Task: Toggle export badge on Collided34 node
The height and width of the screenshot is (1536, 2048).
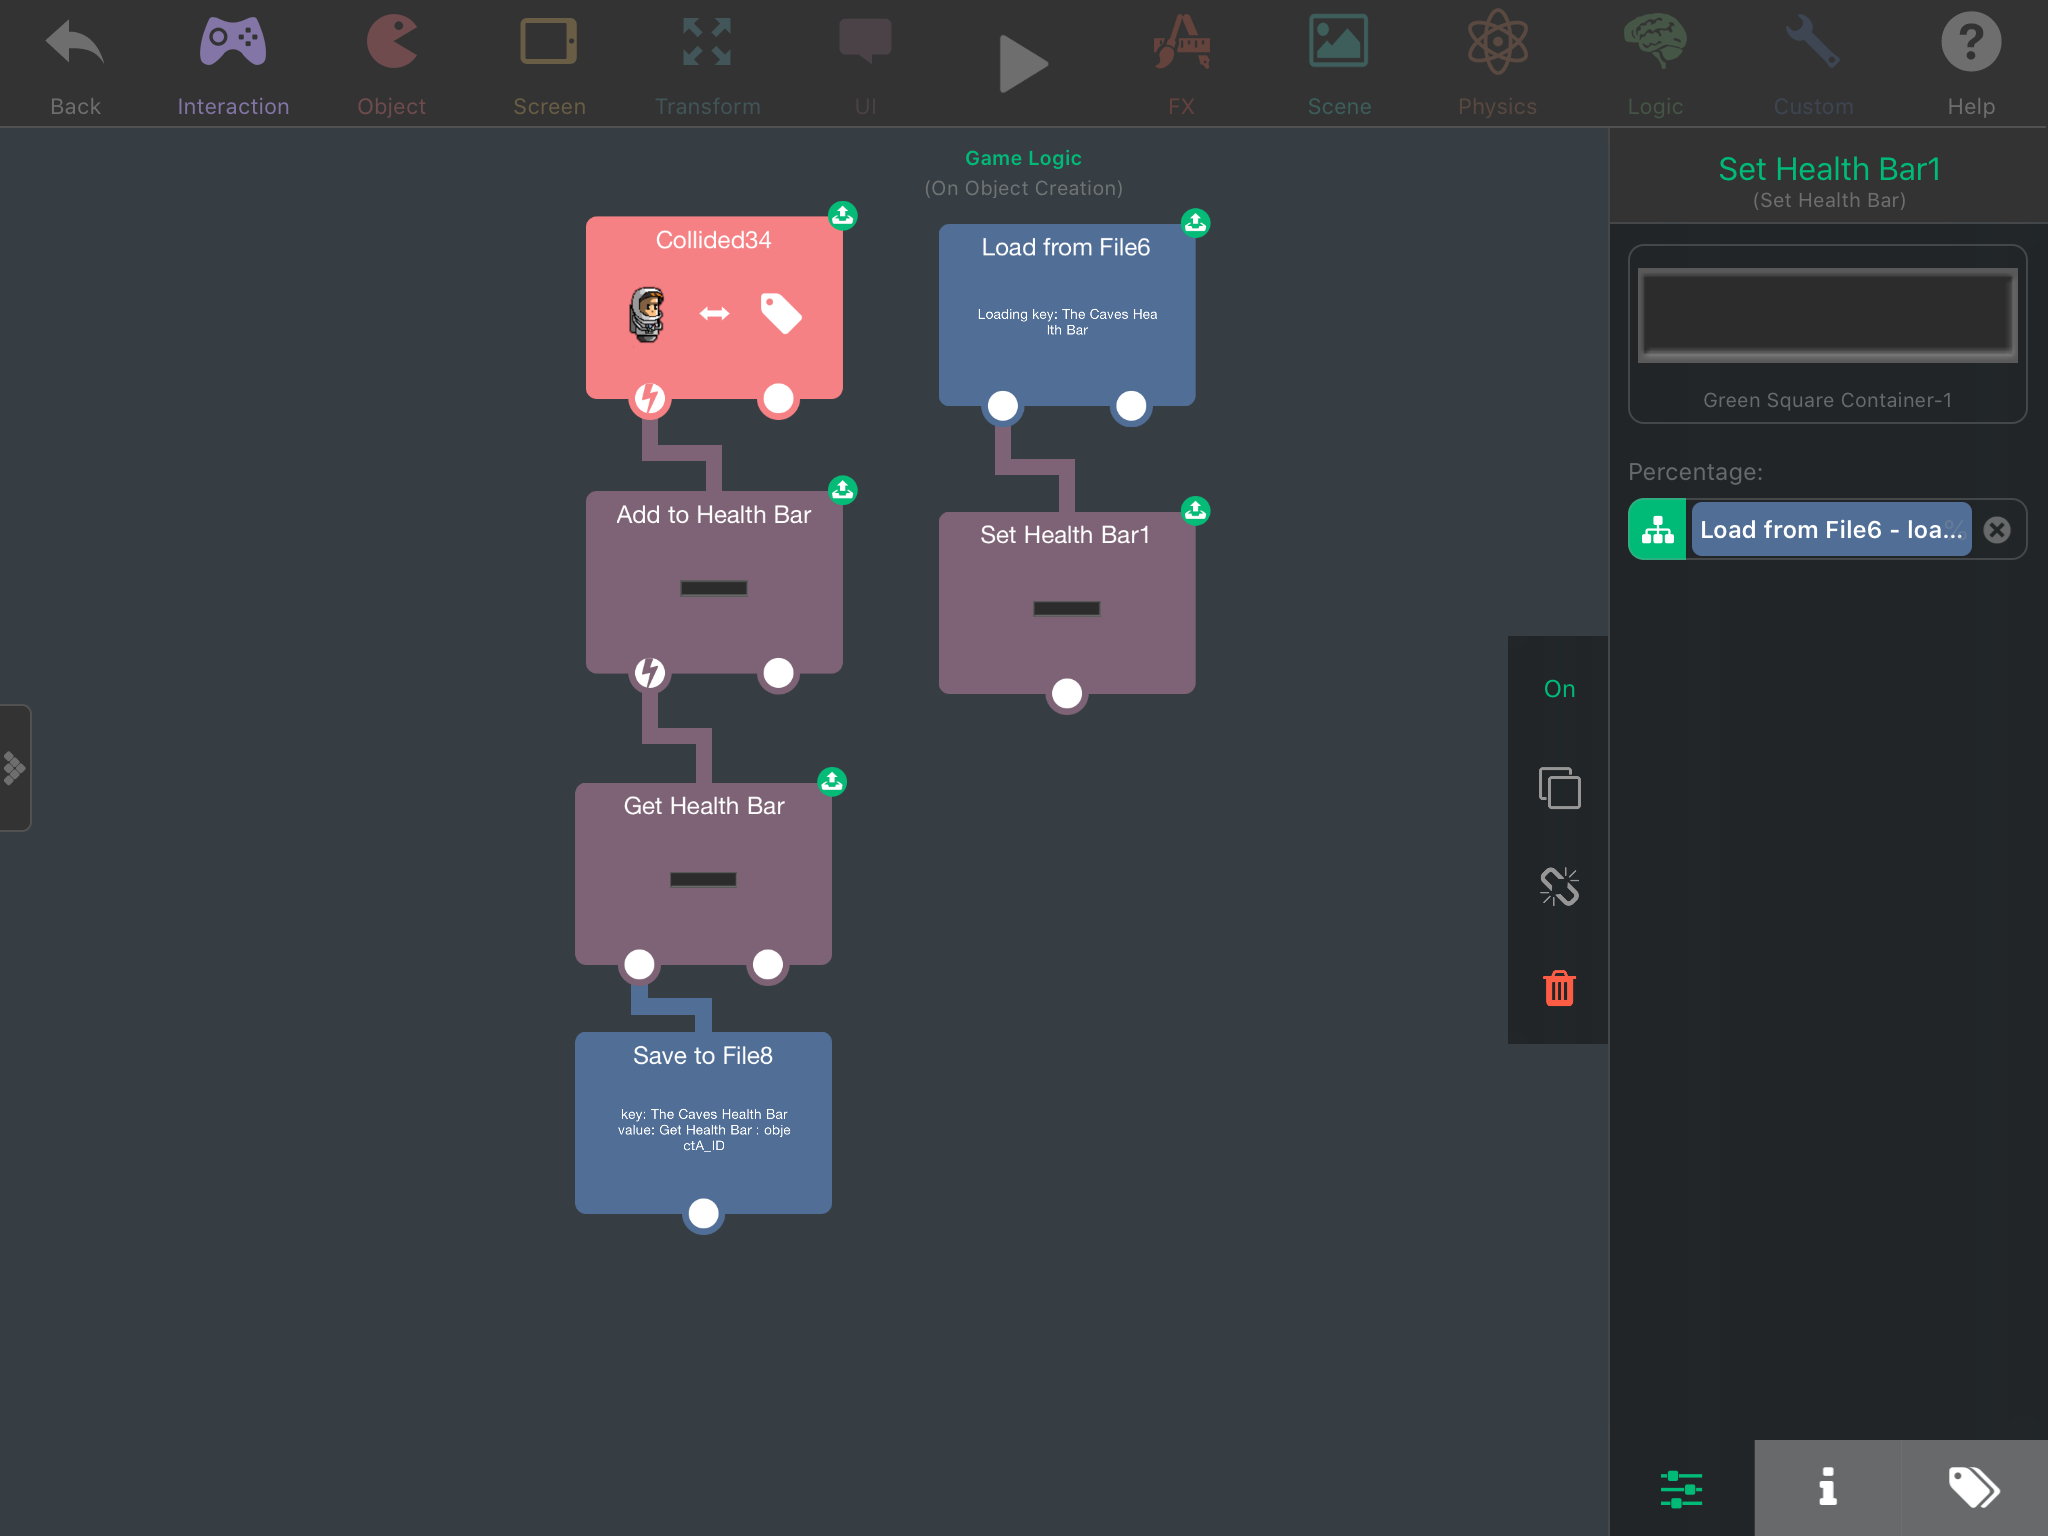Action: tap(843, 215)
